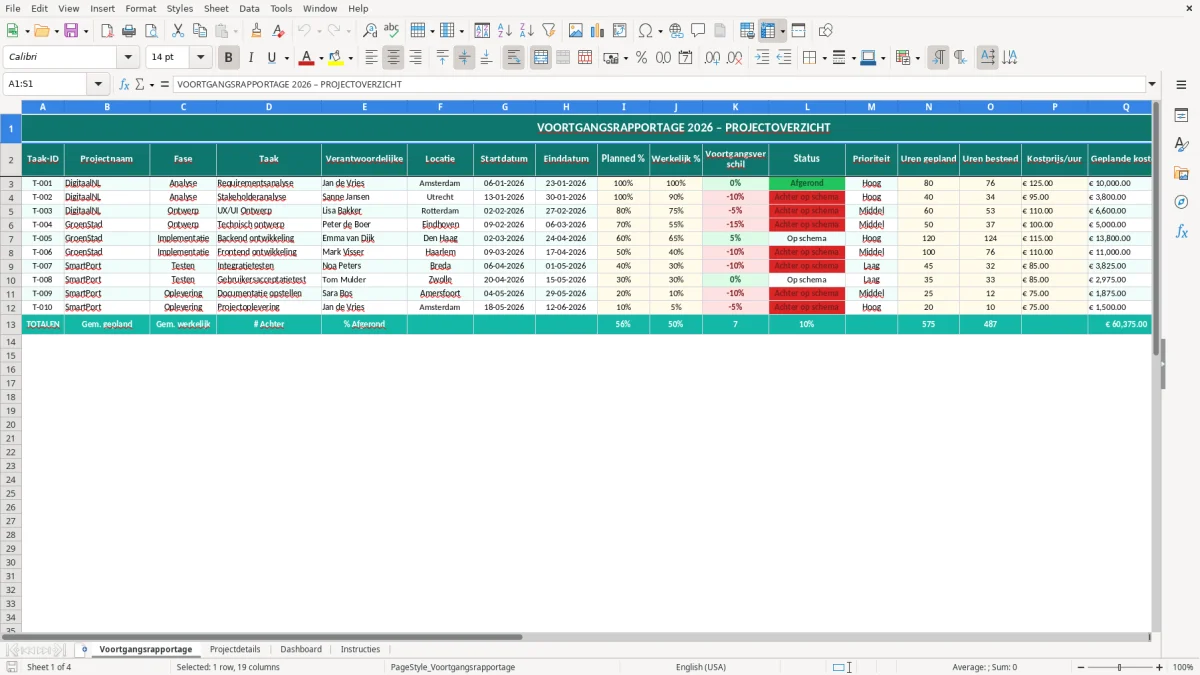Insert a hyperlink via toolbar icon
The height and width of the screenshot is (675, 1200).
676,31
